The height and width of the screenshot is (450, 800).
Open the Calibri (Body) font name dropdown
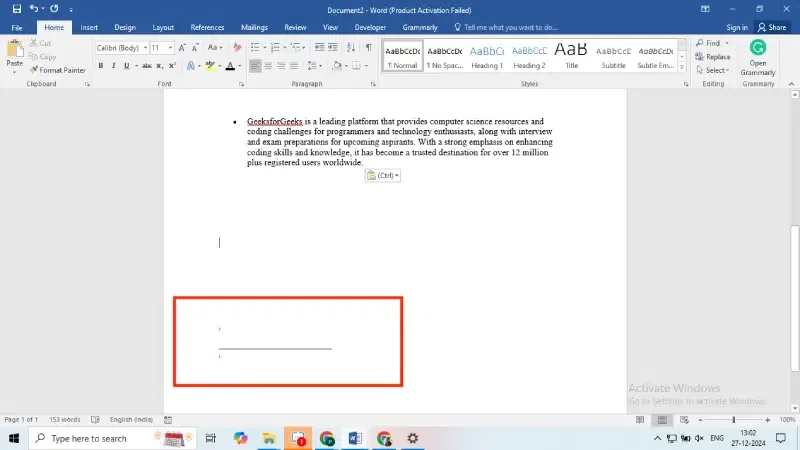pos(145,47)
